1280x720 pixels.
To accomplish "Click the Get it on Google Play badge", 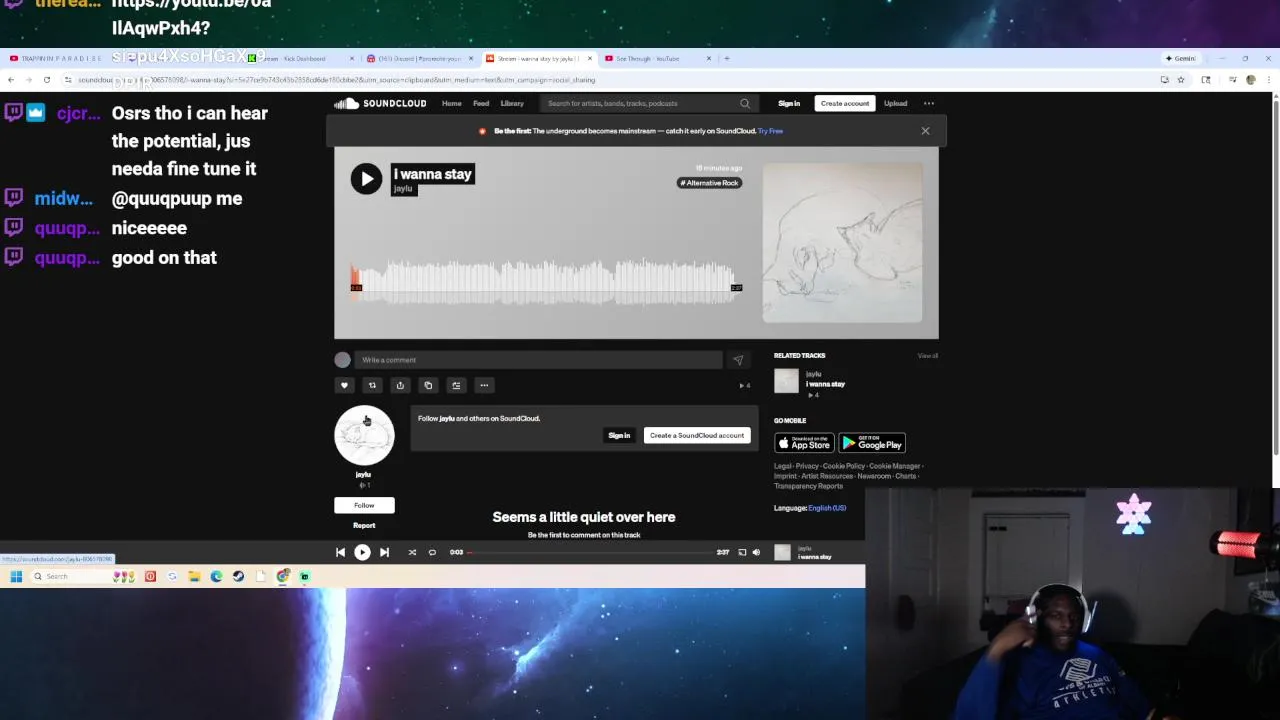I will [x=872, y=443].
